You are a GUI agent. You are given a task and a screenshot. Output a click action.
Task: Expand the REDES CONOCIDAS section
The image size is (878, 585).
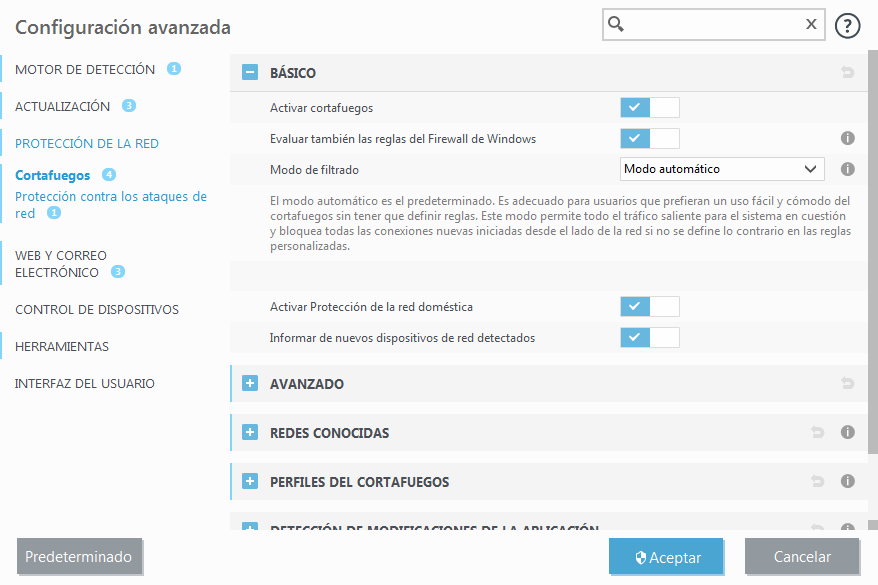(250, 432)
